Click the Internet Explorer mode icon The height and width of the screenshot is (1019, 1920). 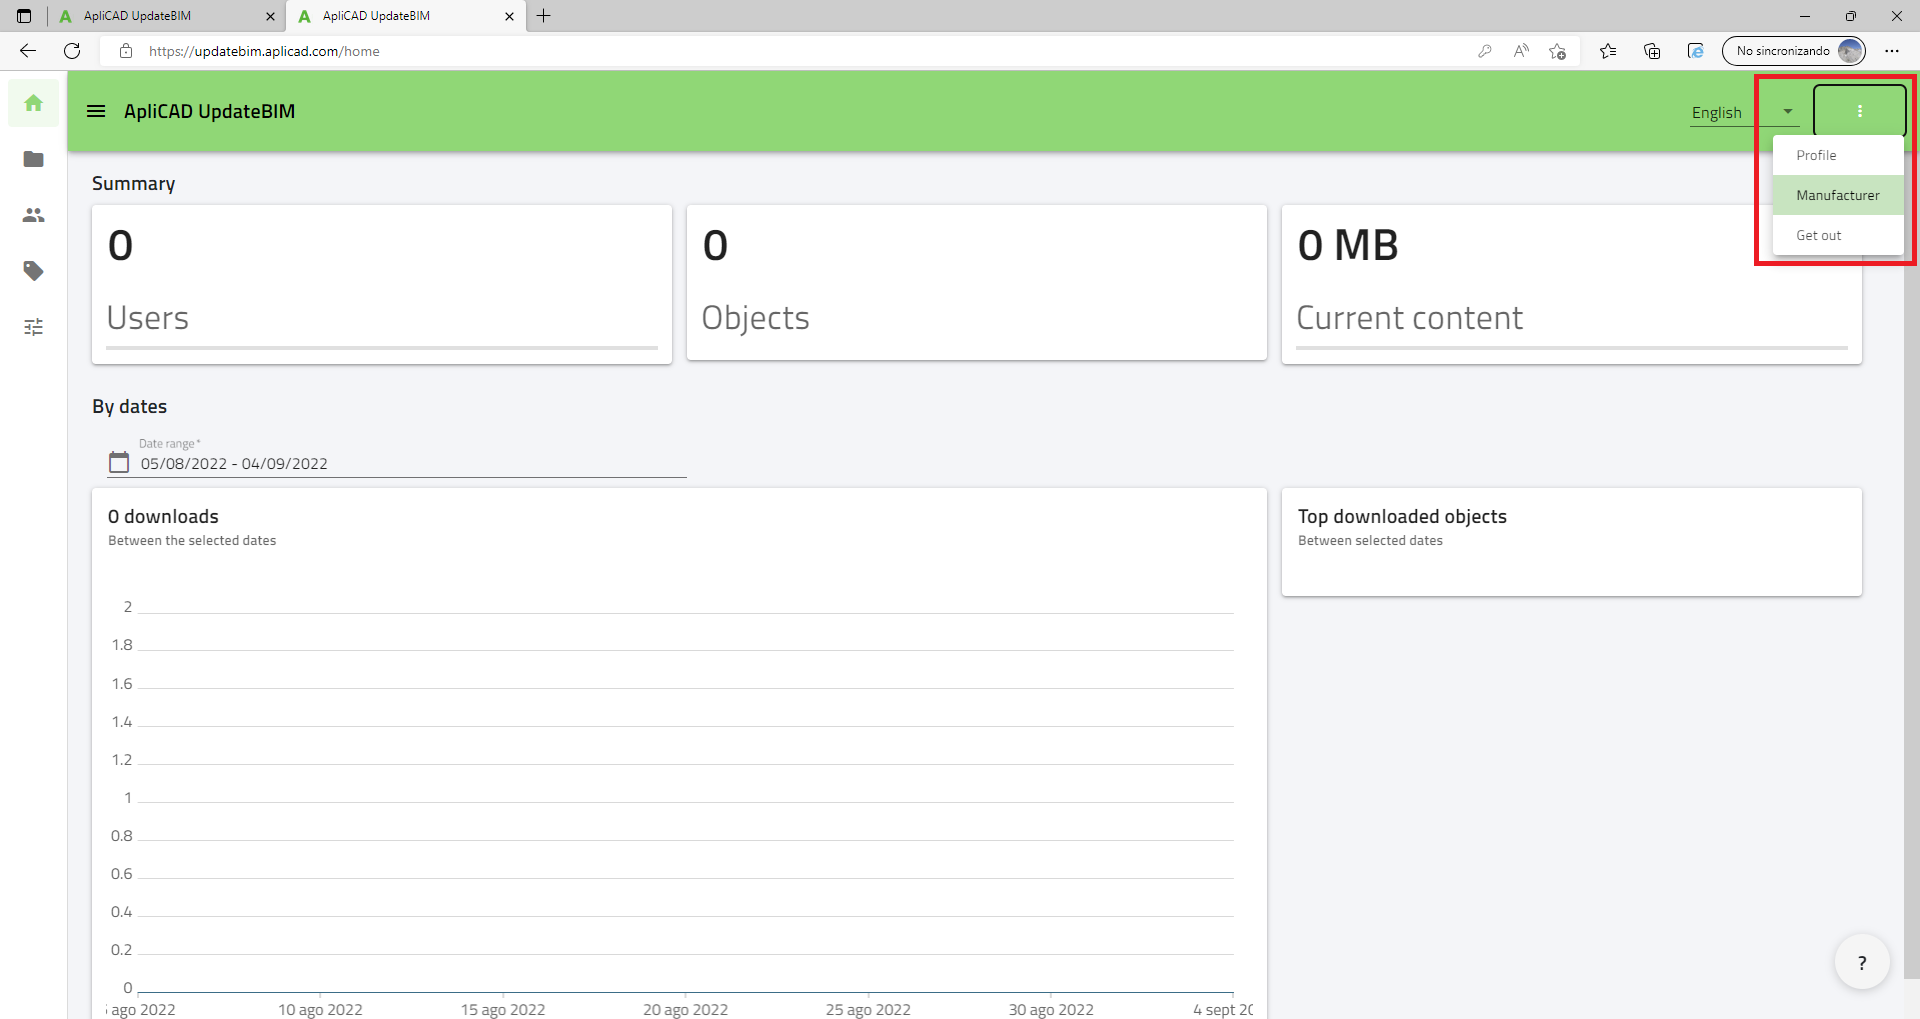(x=1696, y=51)
